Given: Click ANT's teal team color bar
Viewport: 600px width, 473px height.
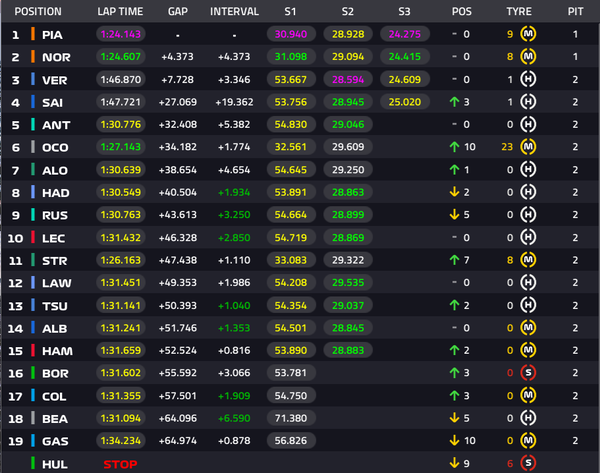Looking at the screenshot, I should [x=33, y=124].
